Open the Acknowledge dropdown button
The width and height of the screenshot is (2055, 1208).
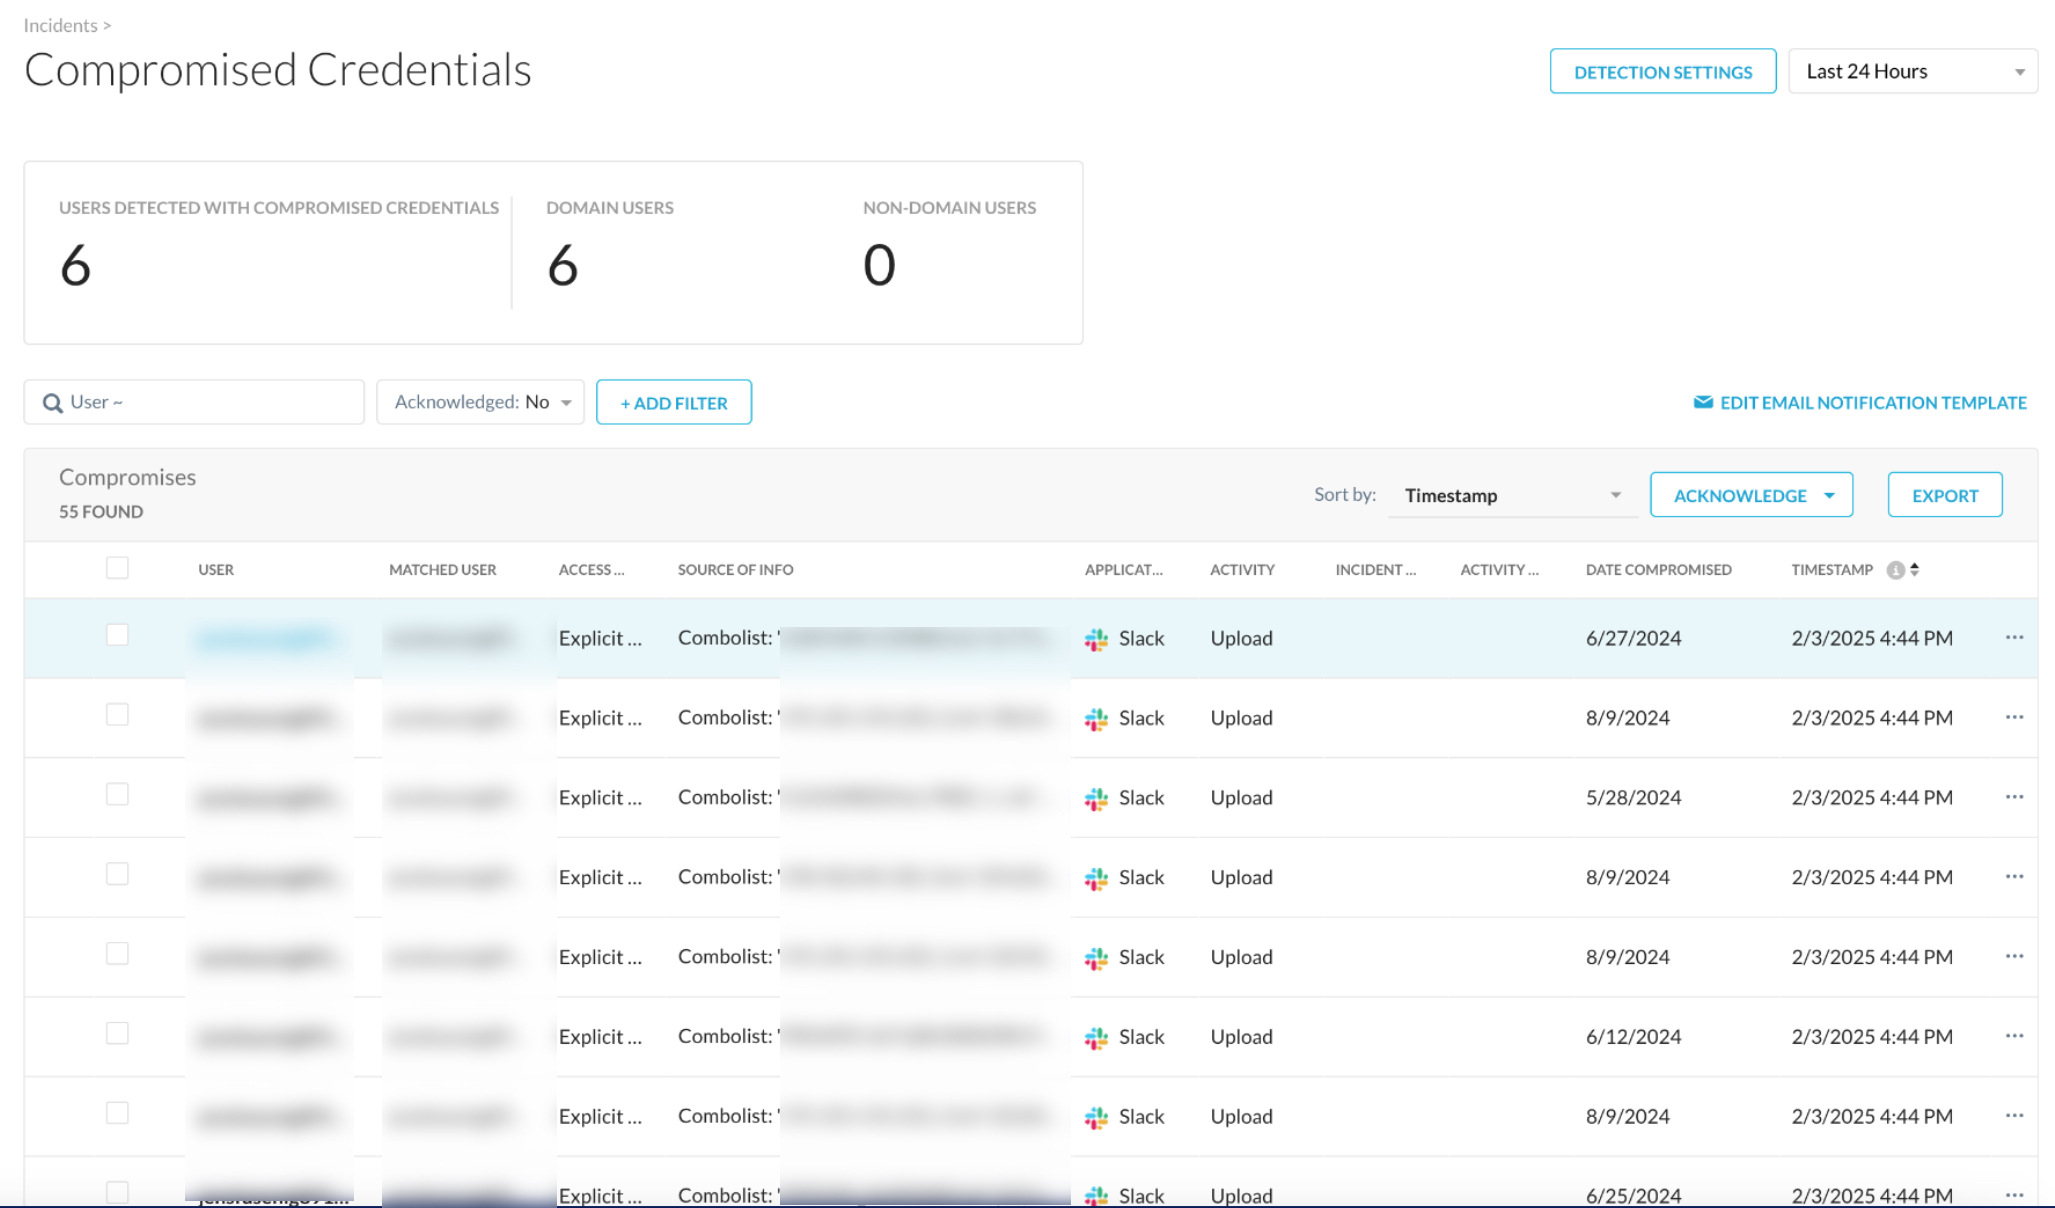click(1751, 494)
